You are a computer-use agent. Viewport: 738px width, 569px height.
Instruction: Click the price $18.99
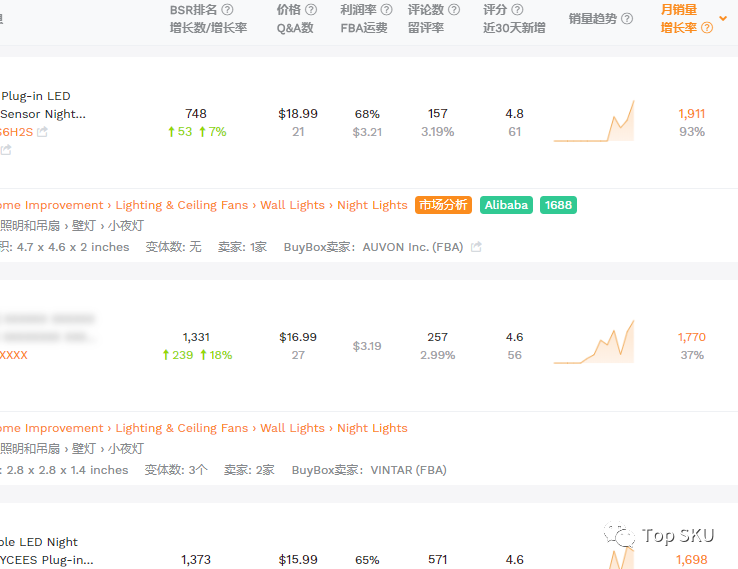tap(298, 114)
